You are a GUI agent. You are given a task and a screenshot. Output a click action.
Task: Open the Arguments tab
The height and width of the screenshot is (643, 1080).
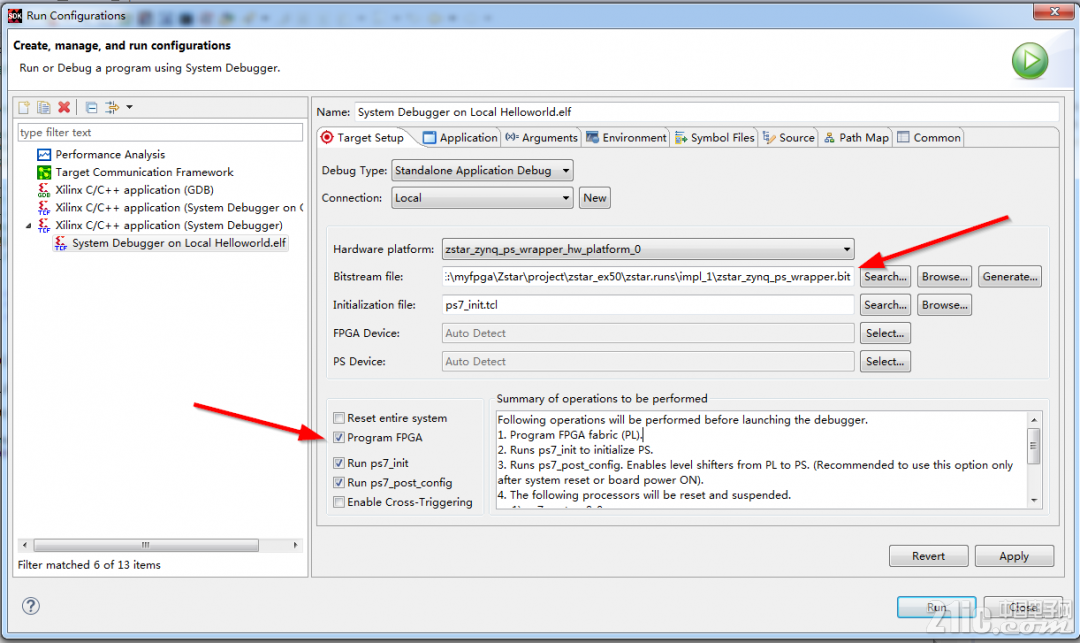pos(541,138)
